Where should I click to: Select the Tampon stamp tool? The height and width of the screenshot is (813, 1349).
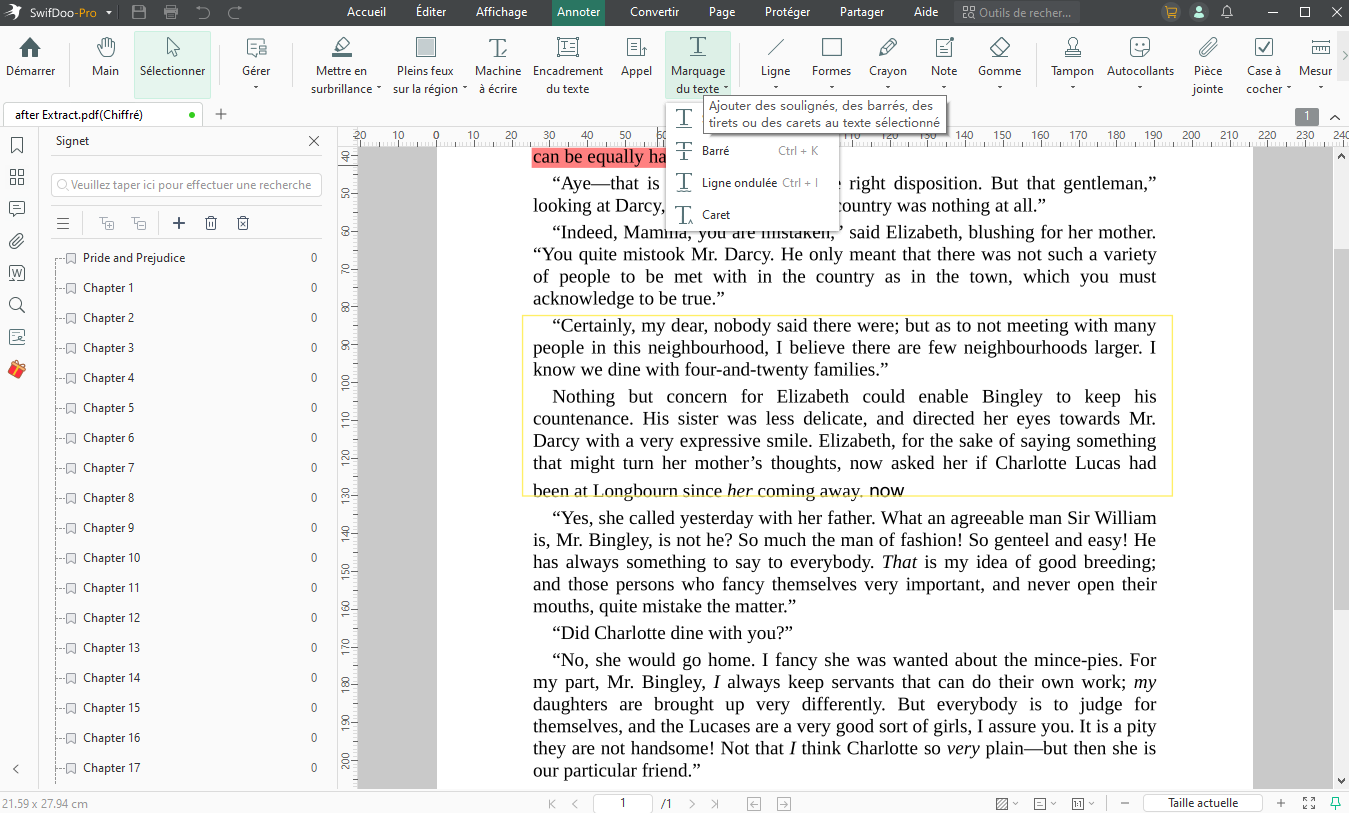(1071, 62)
